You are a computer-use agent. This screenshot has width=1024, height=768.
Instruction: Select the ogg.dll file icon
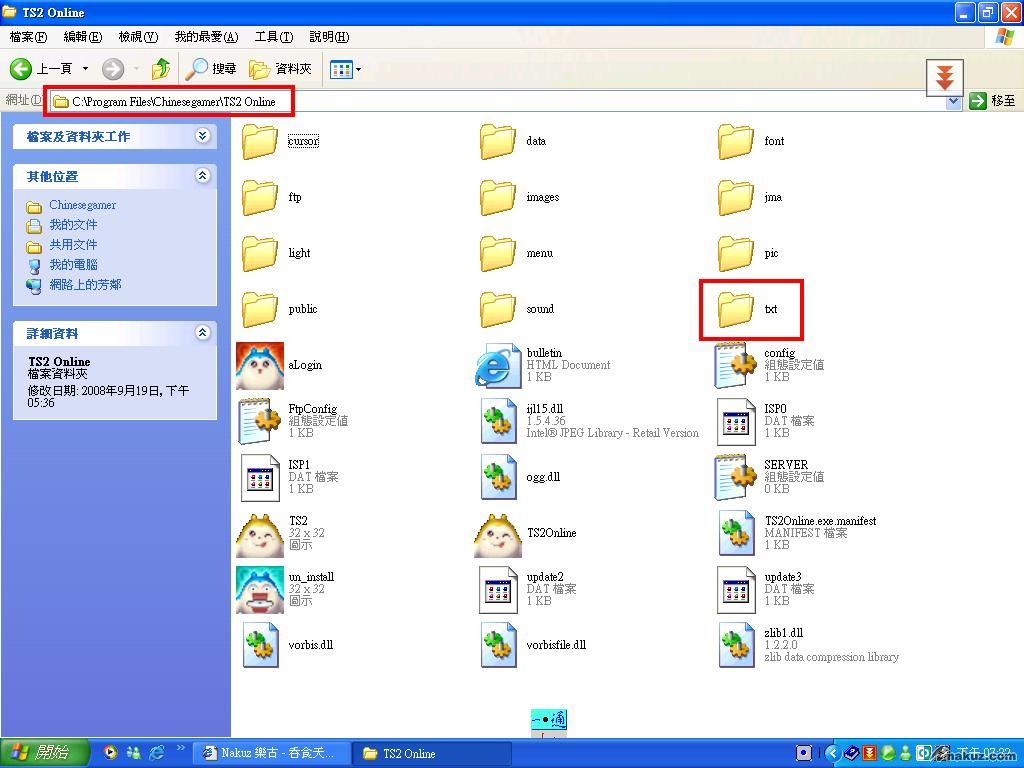[x=498, y=477]
